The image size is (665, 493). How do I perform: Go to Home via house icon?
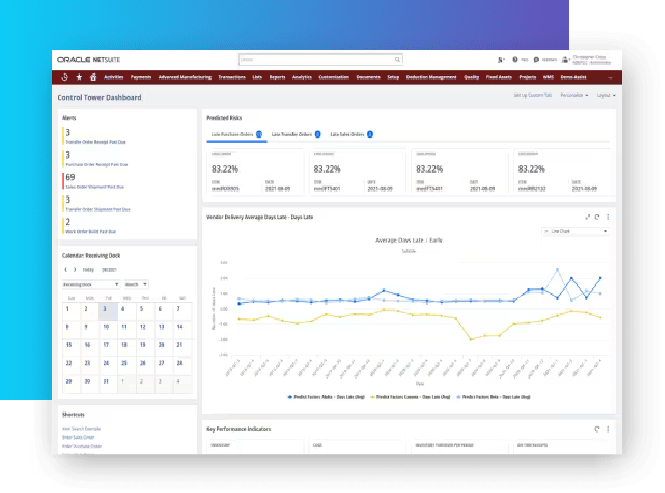point(93,76)
